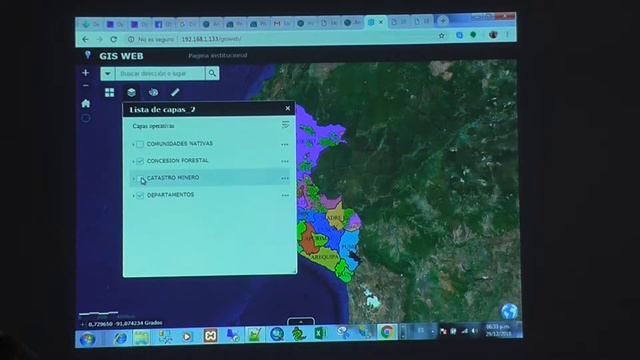Open the layer list stack icon
Image resolution: width=640 pixels, height=360 pixels.
click(x=131, y=93)
